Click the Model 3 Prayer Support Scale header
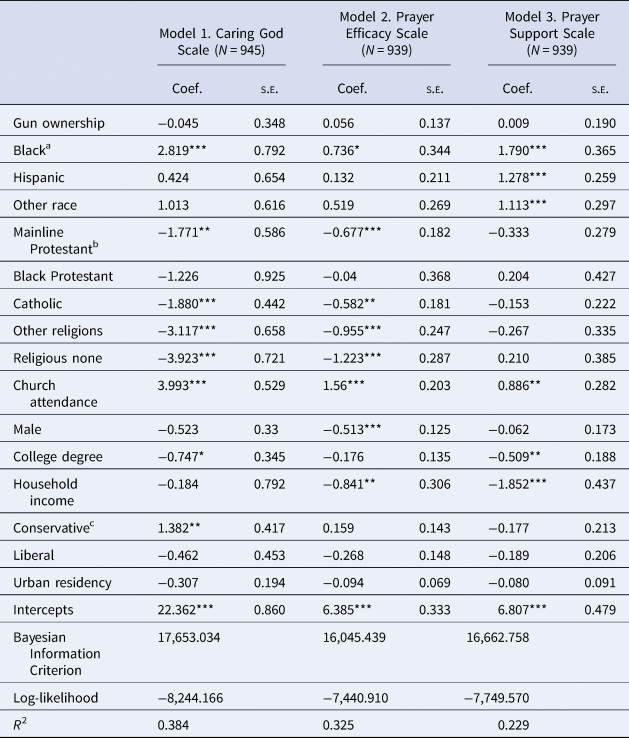 coord(552,38)
